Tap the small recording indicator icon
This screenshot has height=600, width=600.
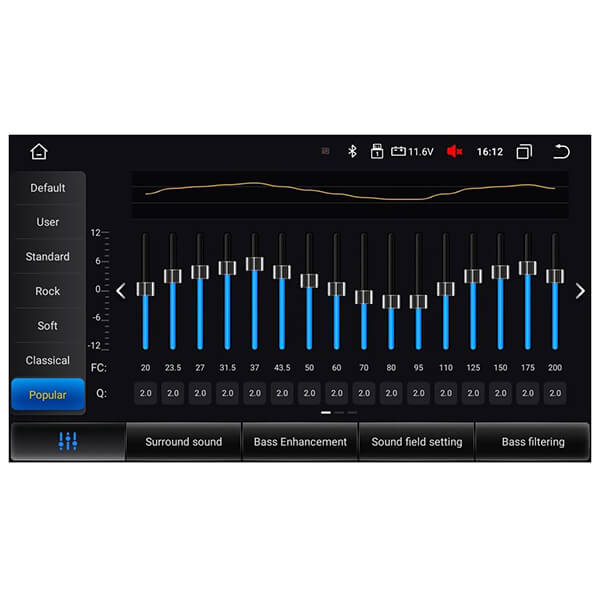325,151
